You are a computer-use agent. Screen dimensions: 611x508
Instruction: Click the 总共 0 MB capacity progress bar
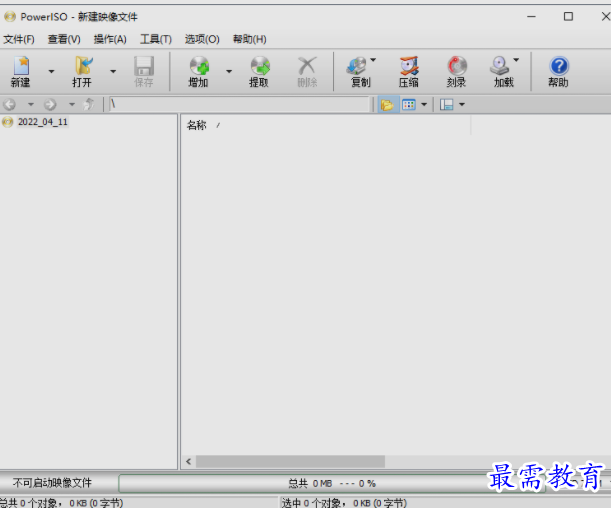click(x=332, y=483)
